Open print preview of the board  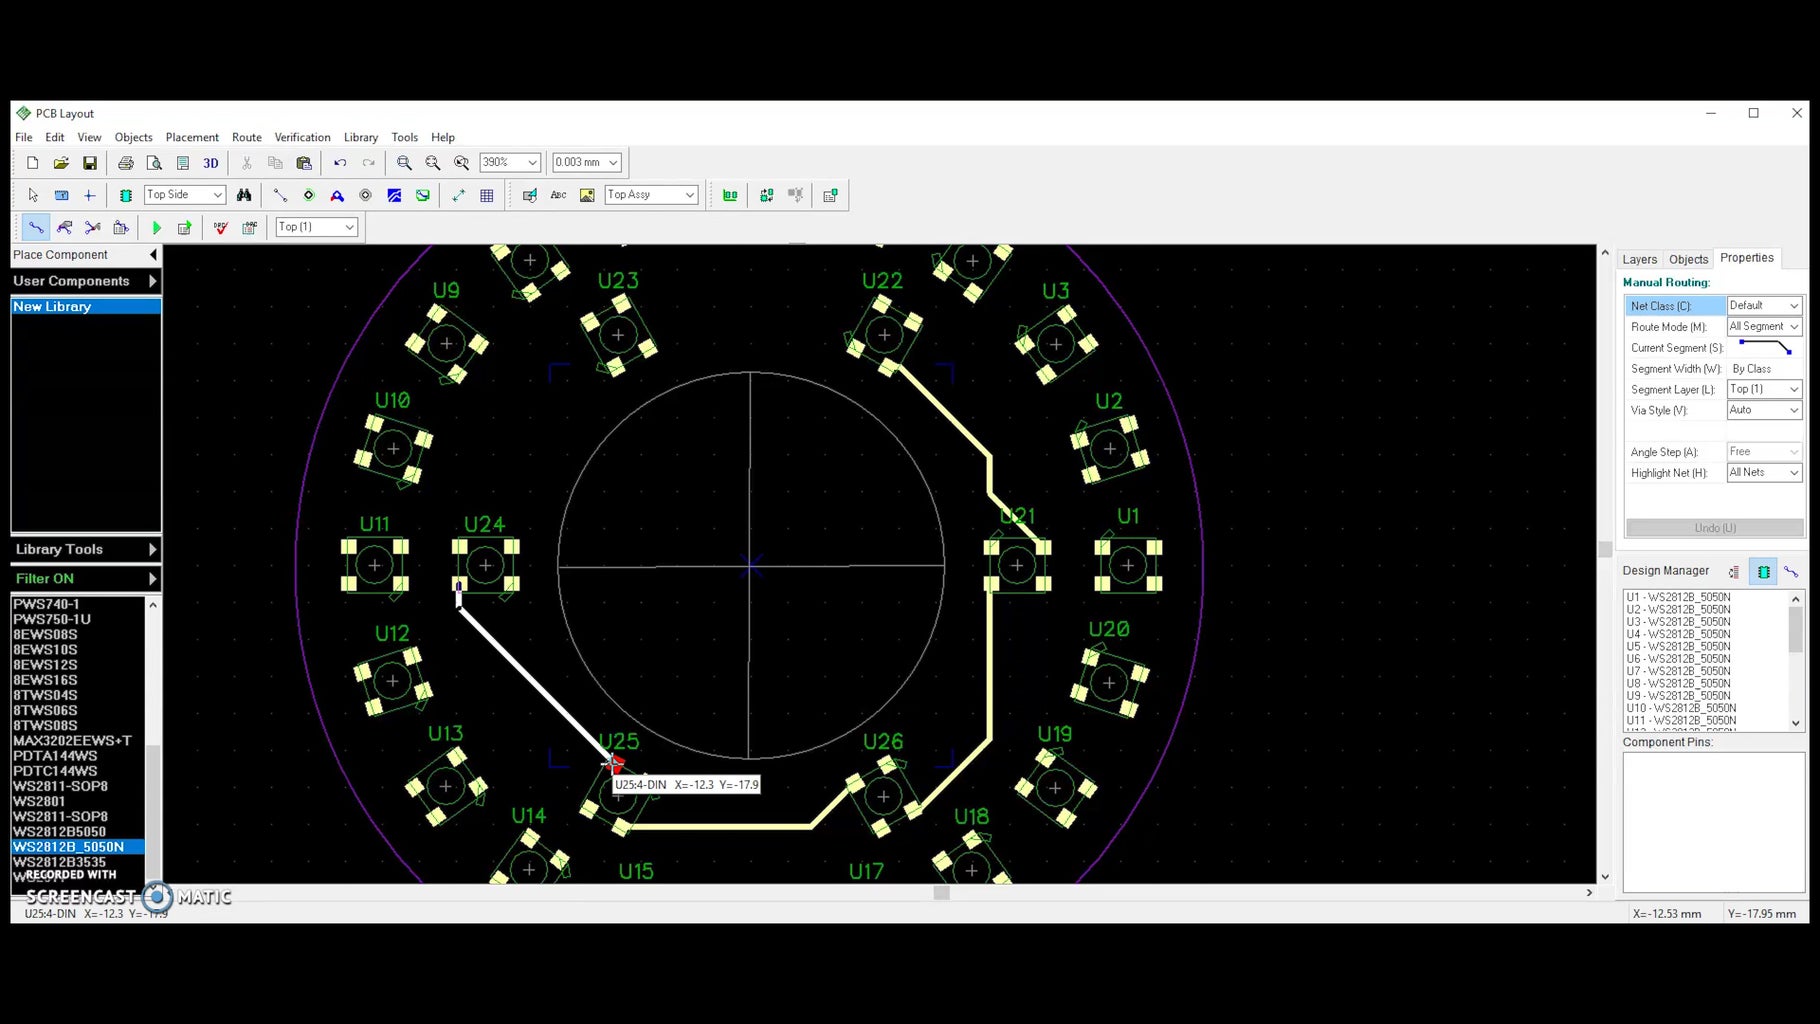tap(155, 162)
